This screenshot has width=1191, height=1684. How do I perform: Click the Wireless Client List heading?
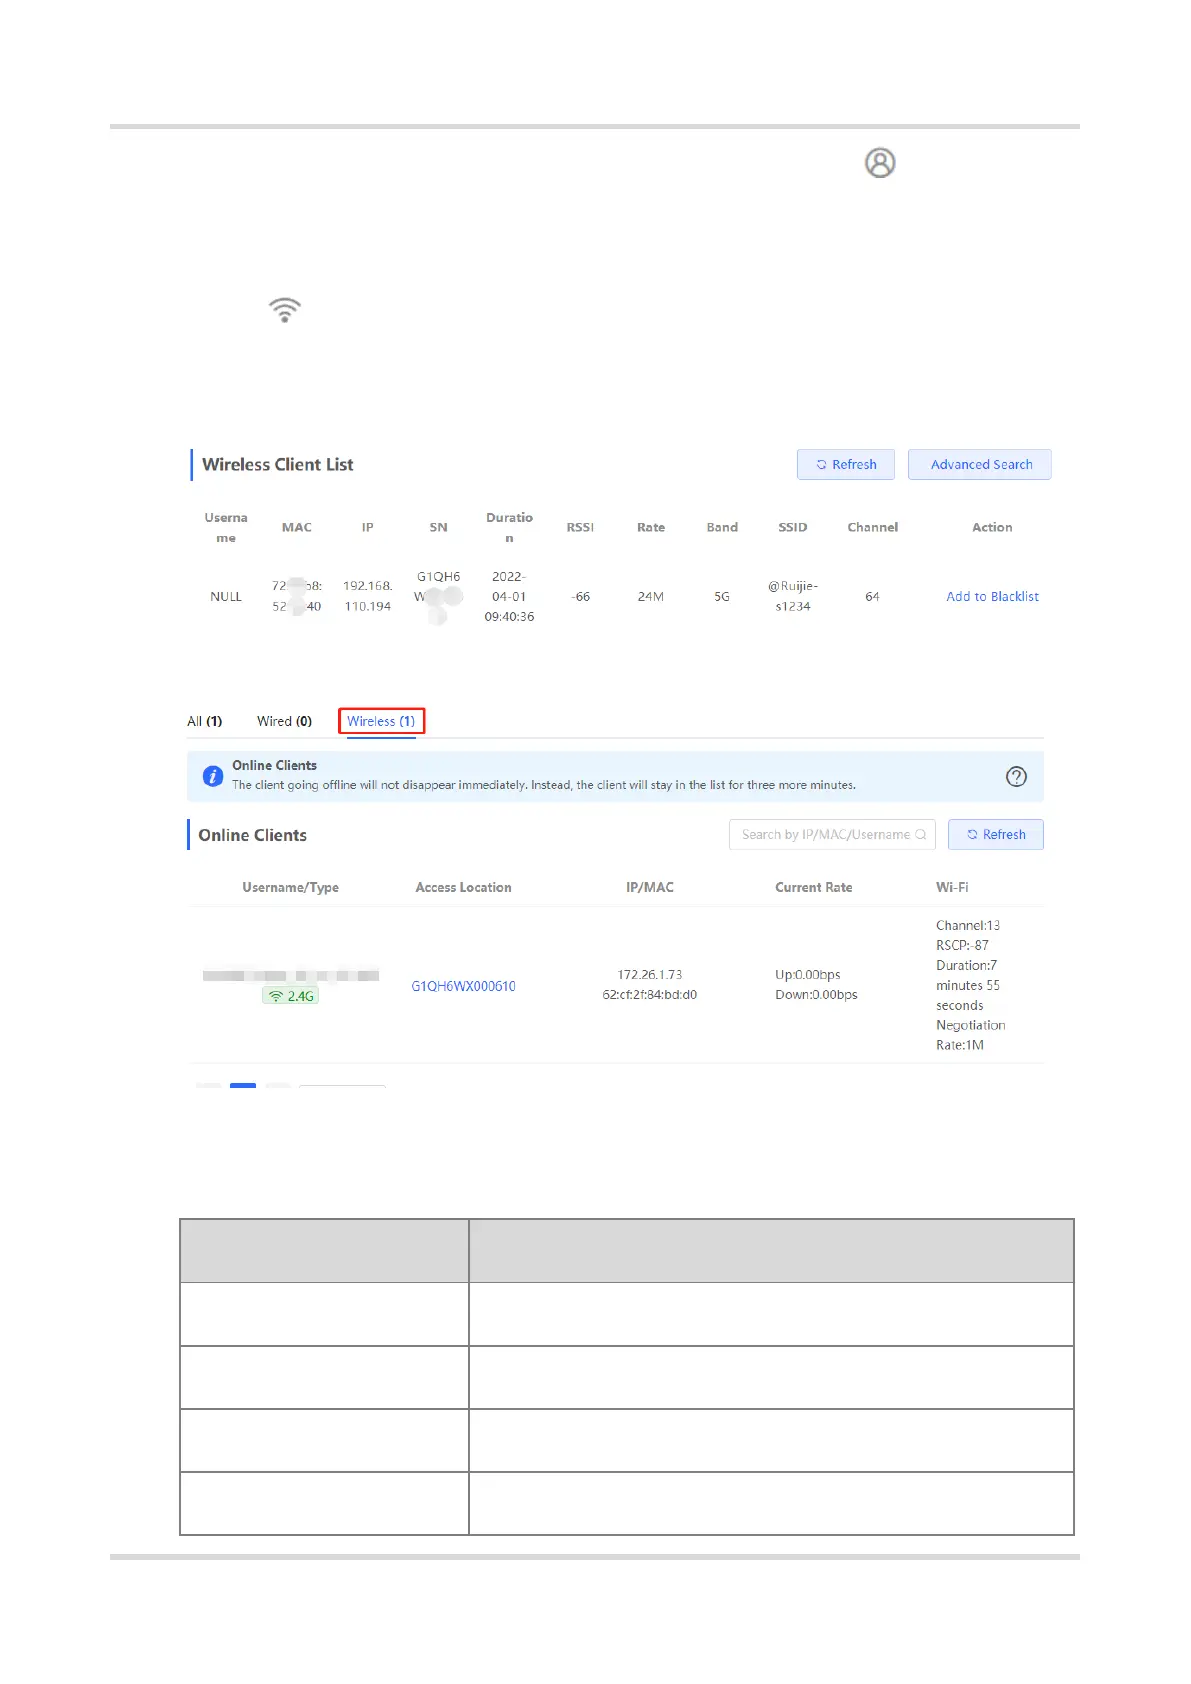pyautogui.click(x=278, y=464)
